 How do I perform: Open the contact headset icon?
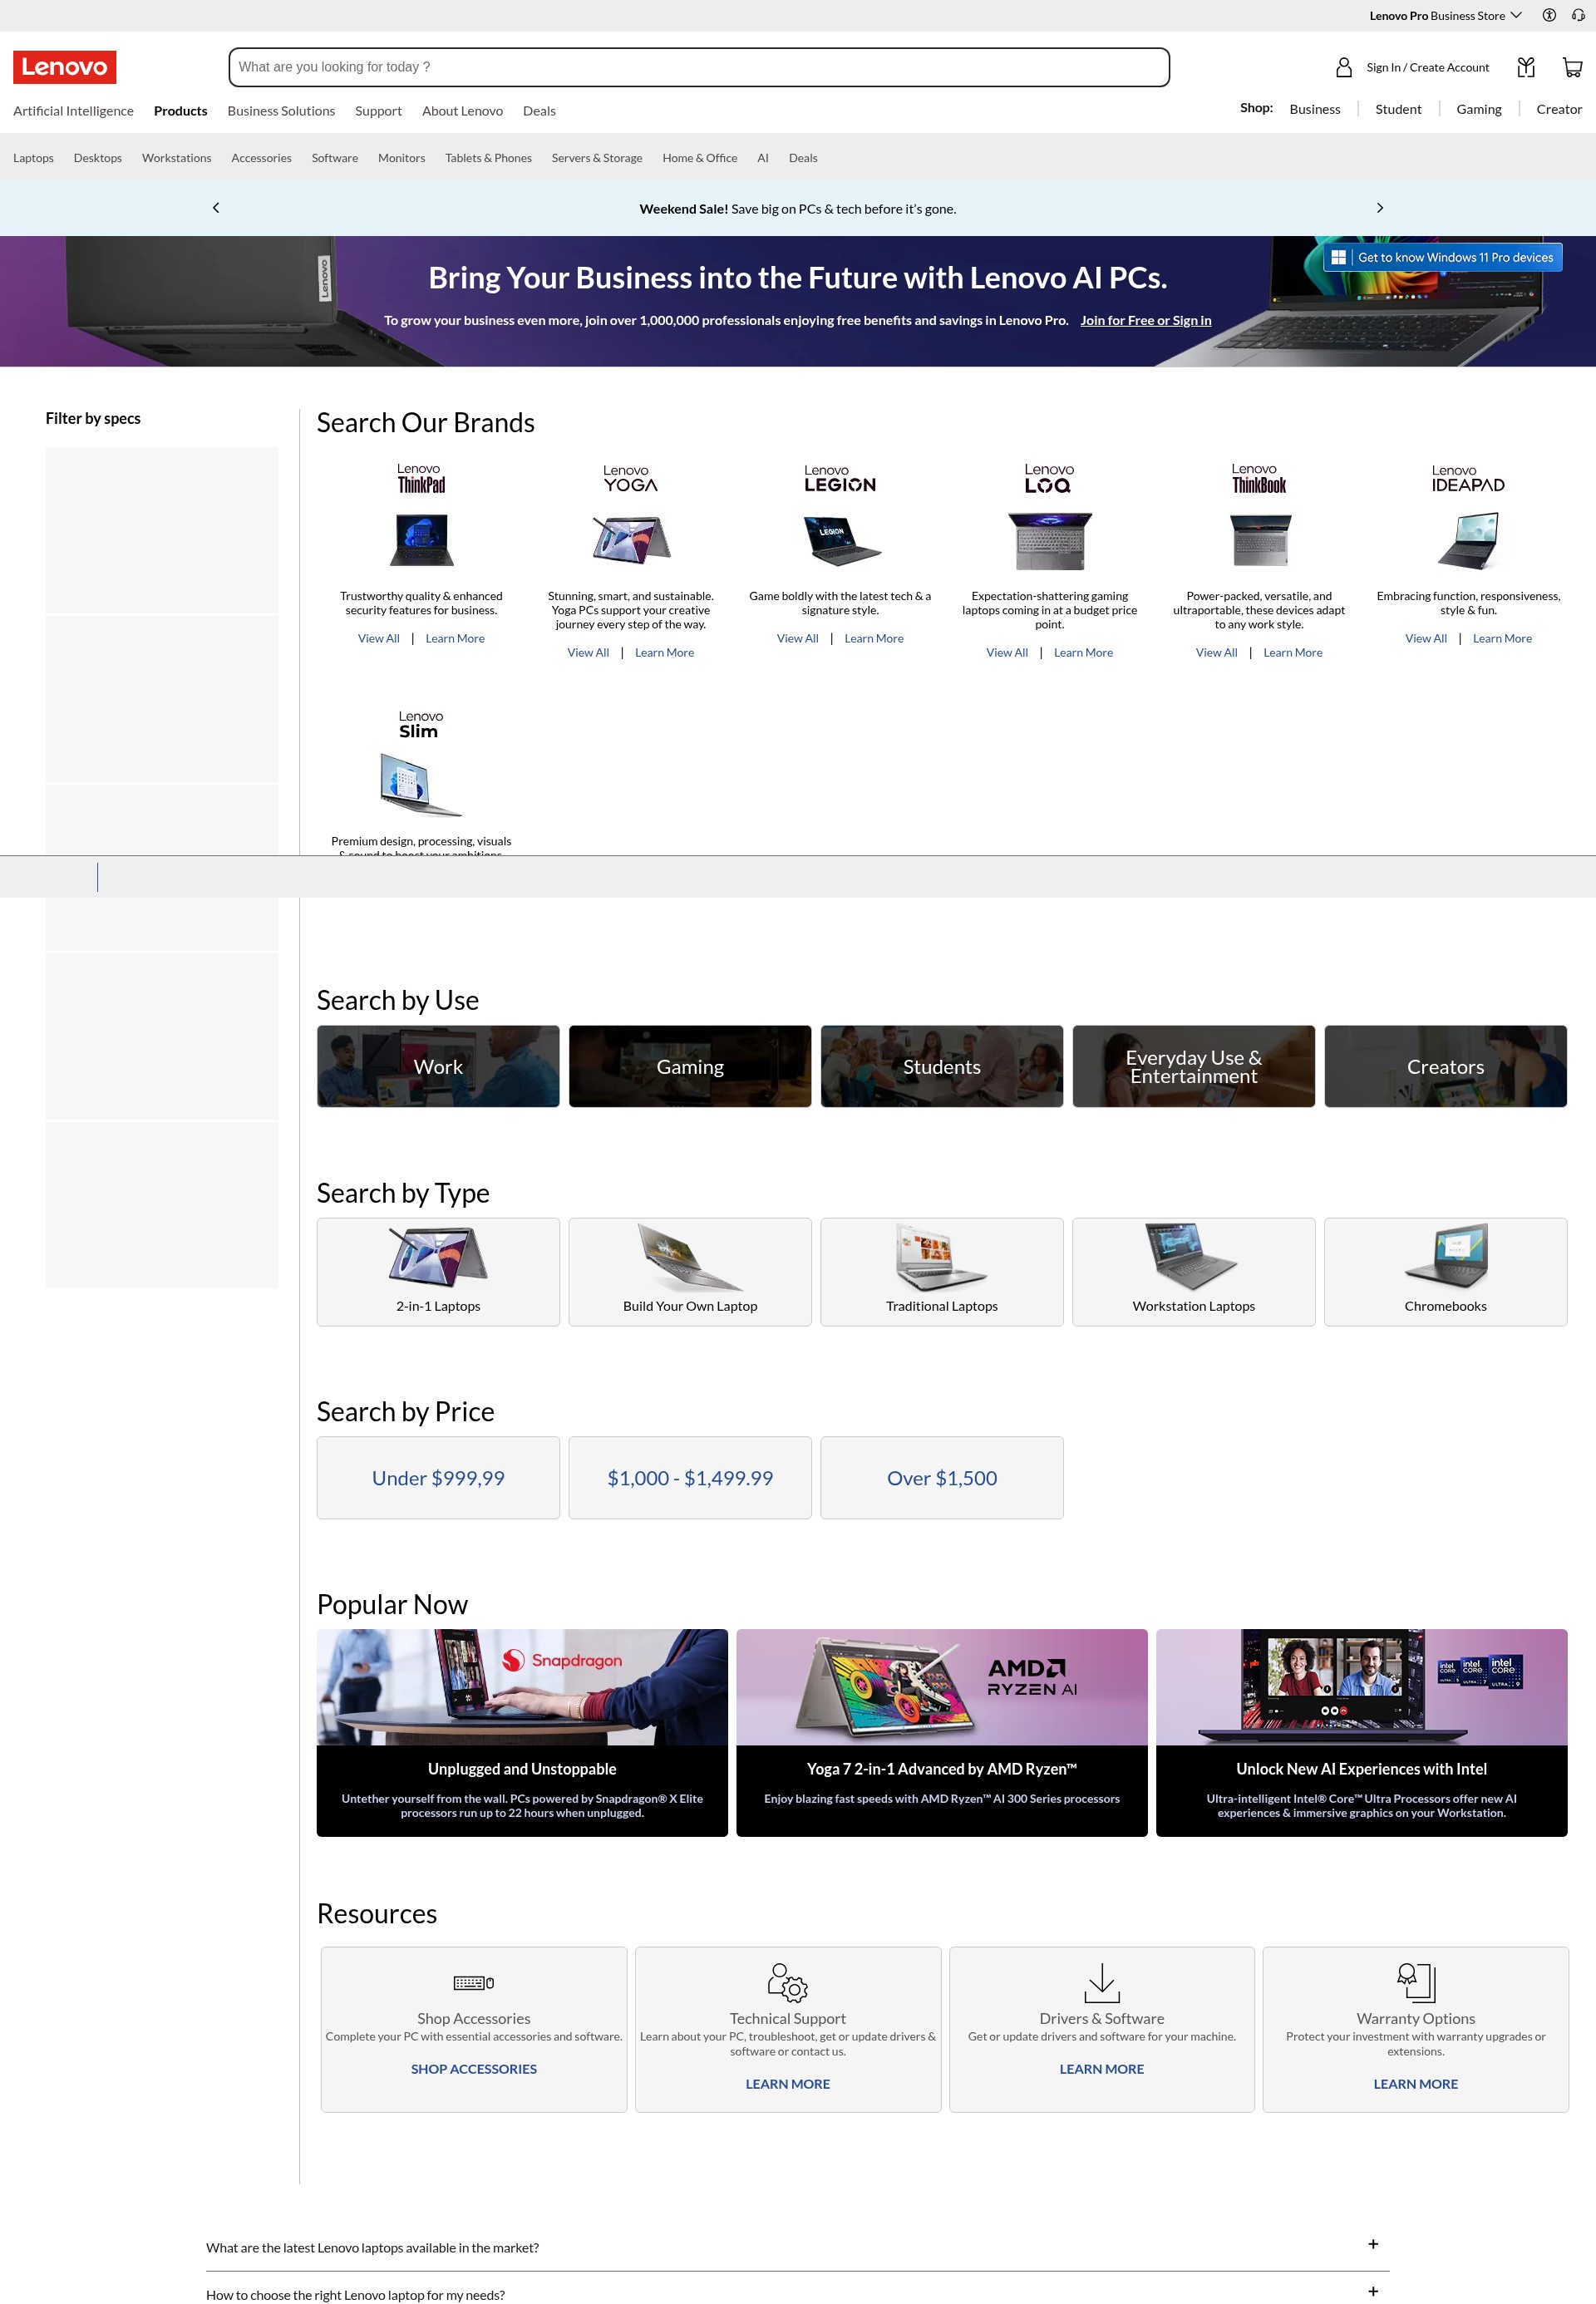[x=1578, y=15]
